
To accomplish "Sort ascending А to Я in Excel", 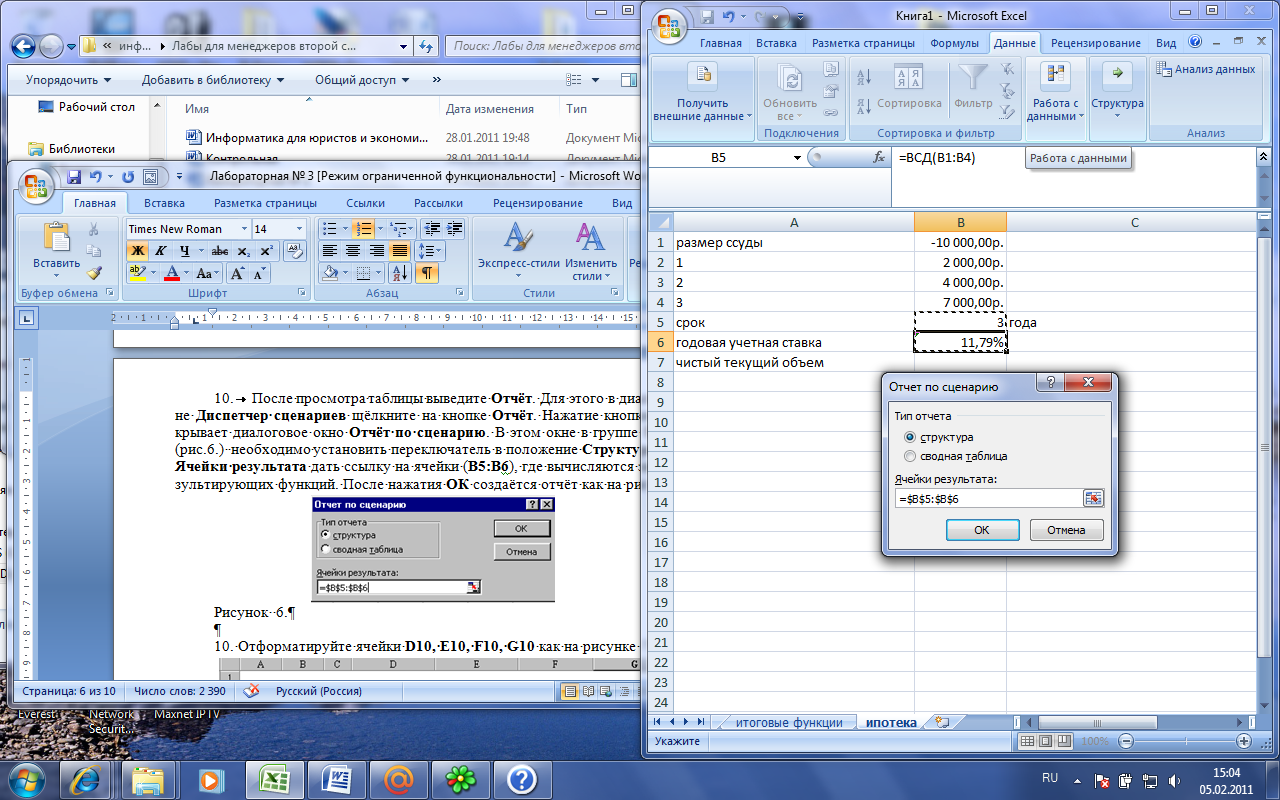I will point(865,76).
